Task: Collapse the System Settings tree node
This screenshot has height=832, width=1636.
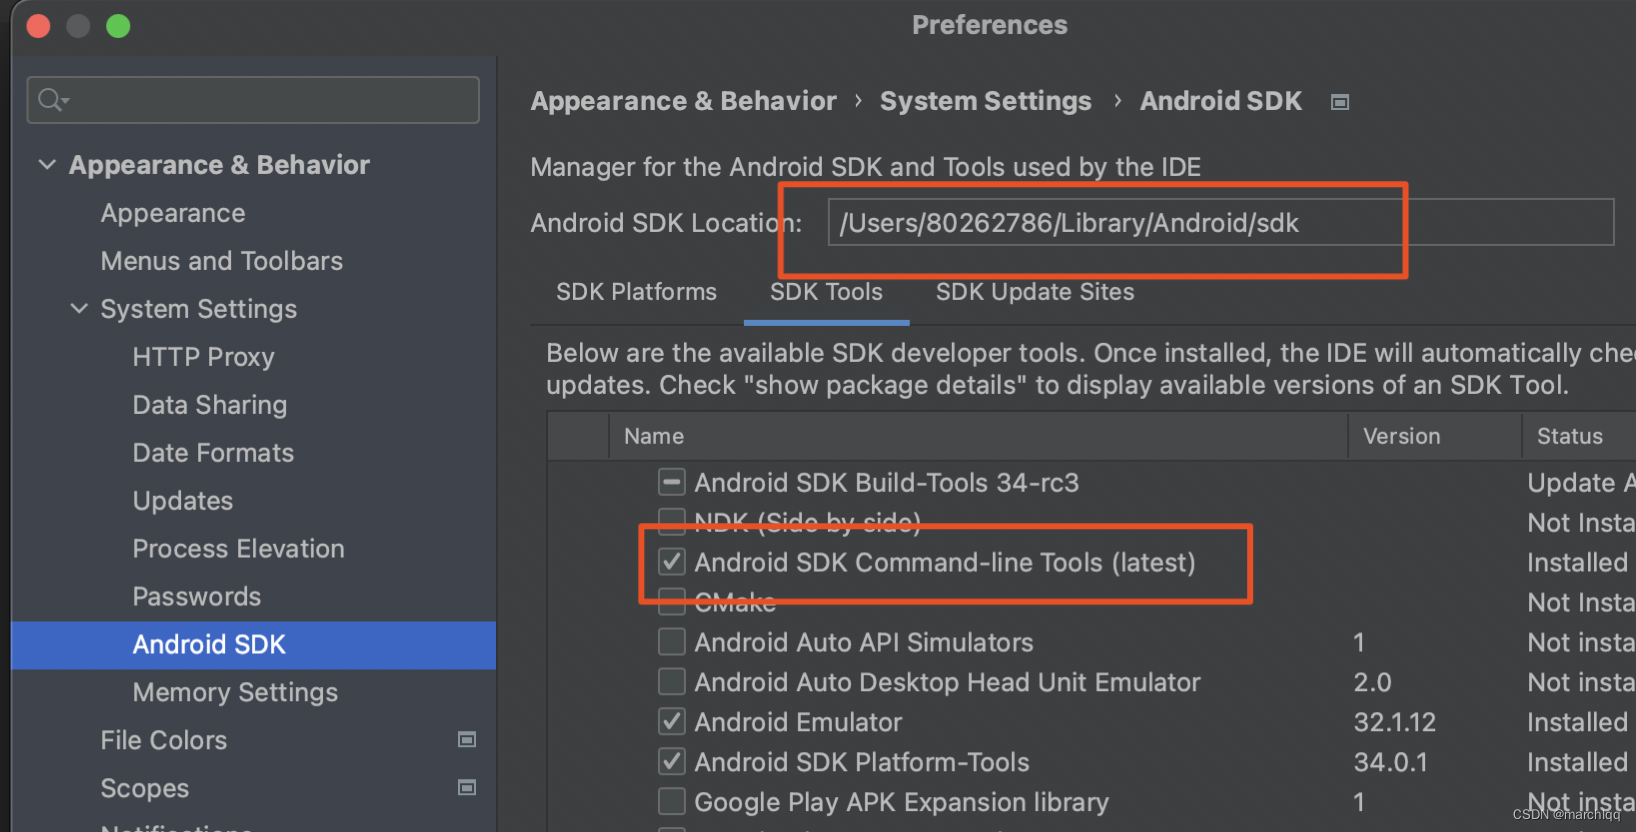Action: pos(79,308)
